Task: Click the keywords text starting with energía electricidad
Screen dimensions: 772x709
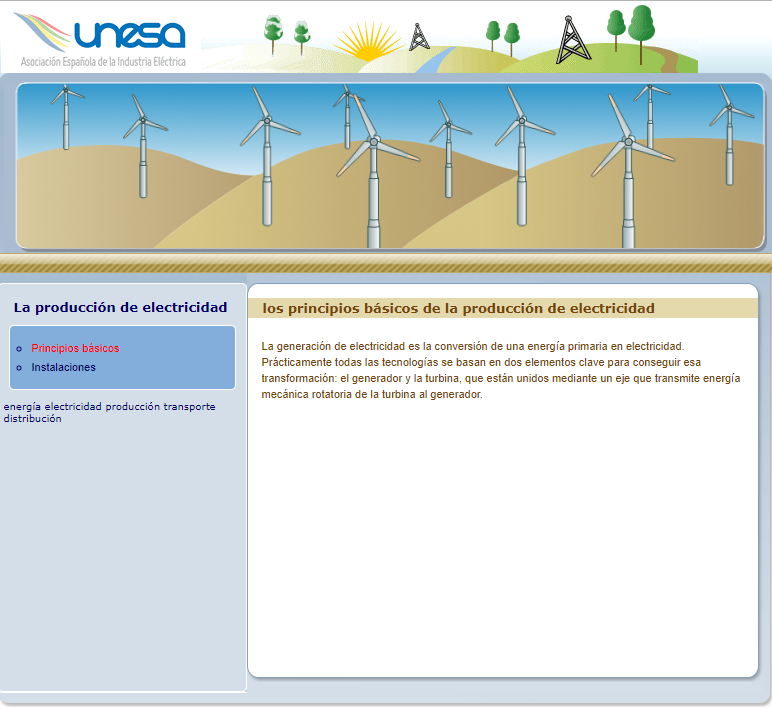Action: pos(109,412)
